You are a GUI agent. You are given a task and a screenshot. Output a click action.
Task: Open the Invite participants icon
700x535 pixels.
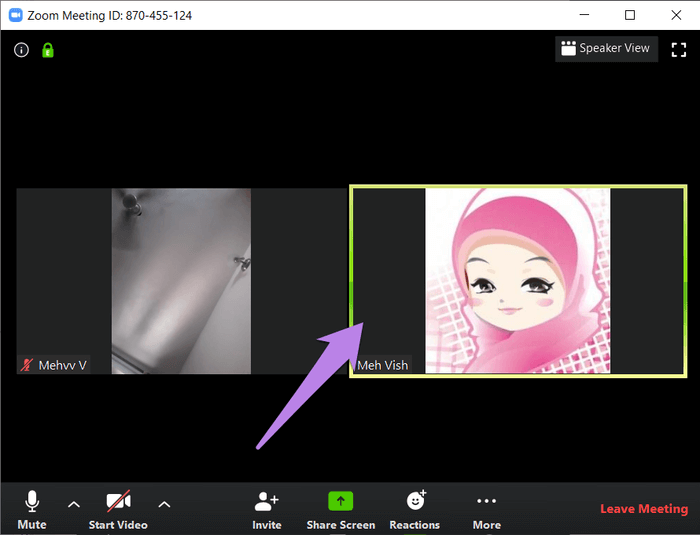point(266,501)
